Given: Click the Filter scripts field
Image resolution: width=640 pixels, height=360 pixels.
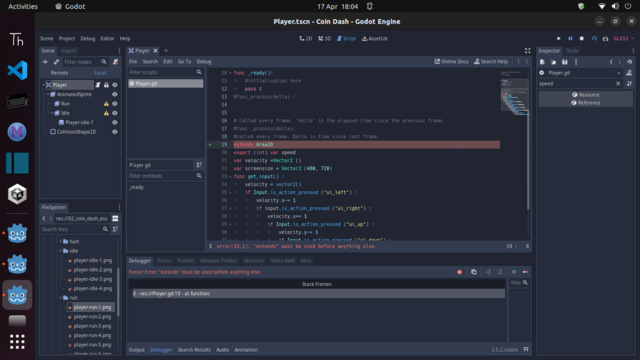Looking at the screenshot, I should pyautogui.click(x=165, y=72).
